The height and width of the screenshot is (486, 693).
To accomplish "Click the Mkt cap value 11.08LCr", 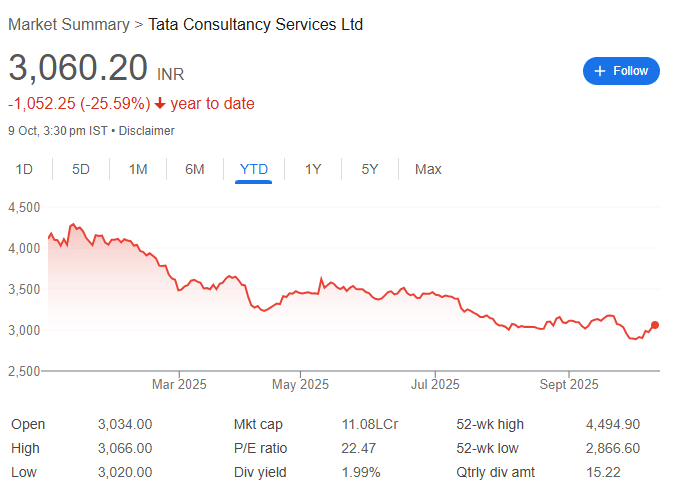I will 370,425.
